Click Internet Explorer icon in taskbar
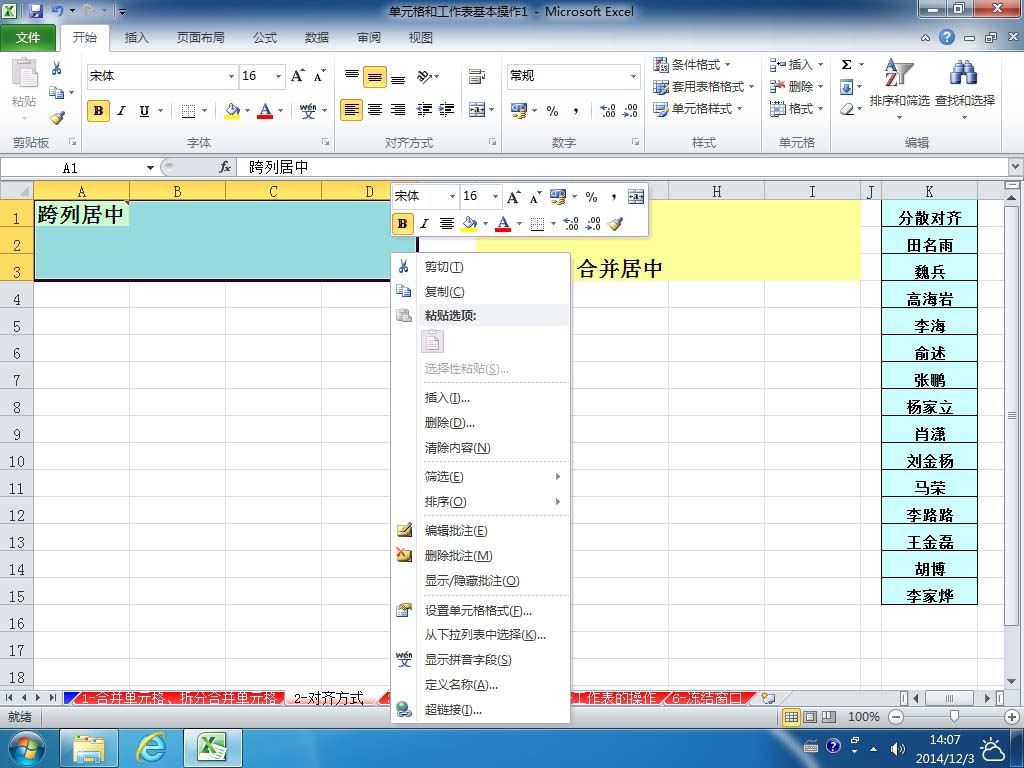1024x768 pixels. coord(151,748)
